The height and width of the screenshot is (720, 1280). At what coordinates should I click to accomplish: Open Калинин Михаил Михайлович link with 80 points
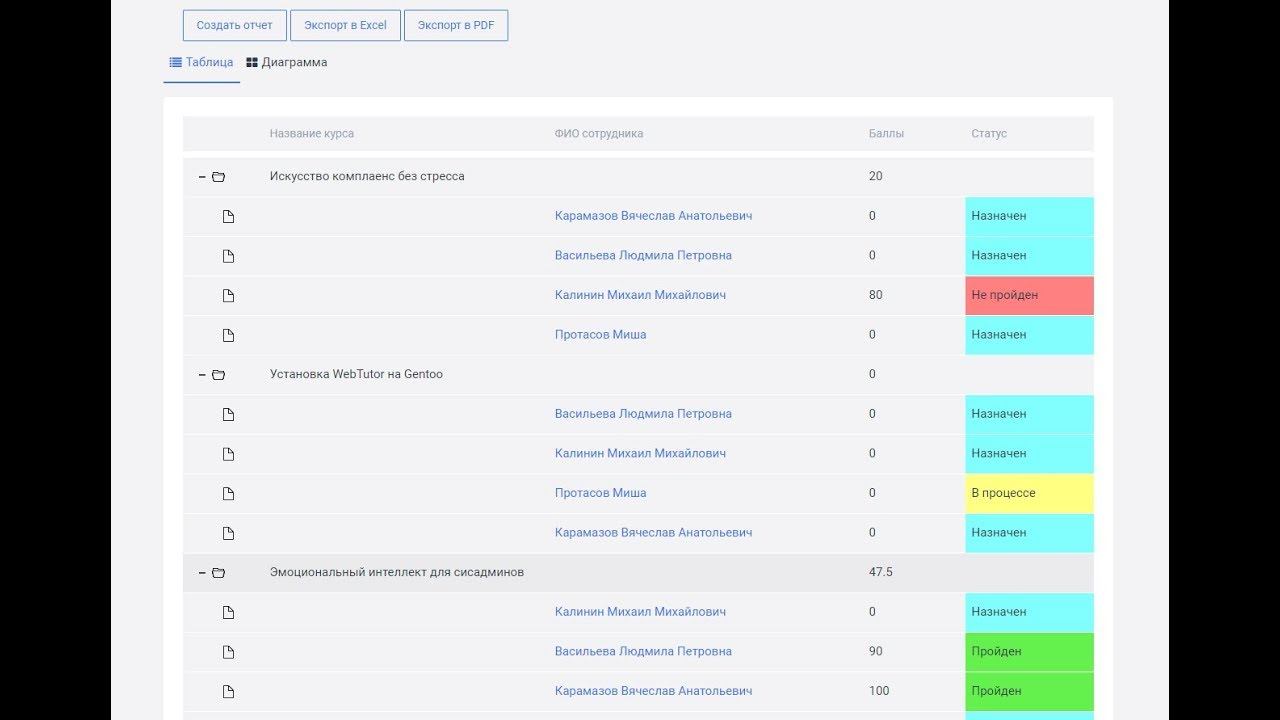pos(640,295)
